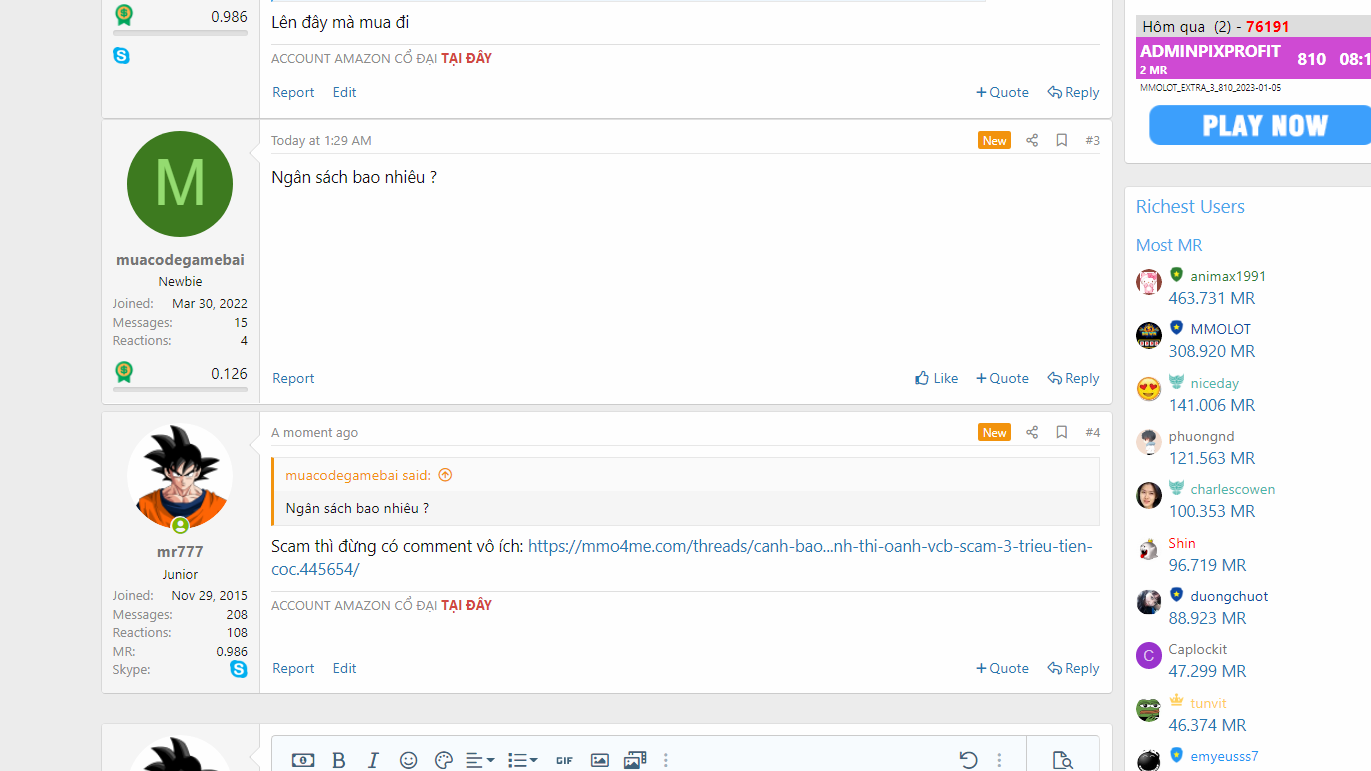
Task: Click the insert image icon
Action: tap(600, 760)
